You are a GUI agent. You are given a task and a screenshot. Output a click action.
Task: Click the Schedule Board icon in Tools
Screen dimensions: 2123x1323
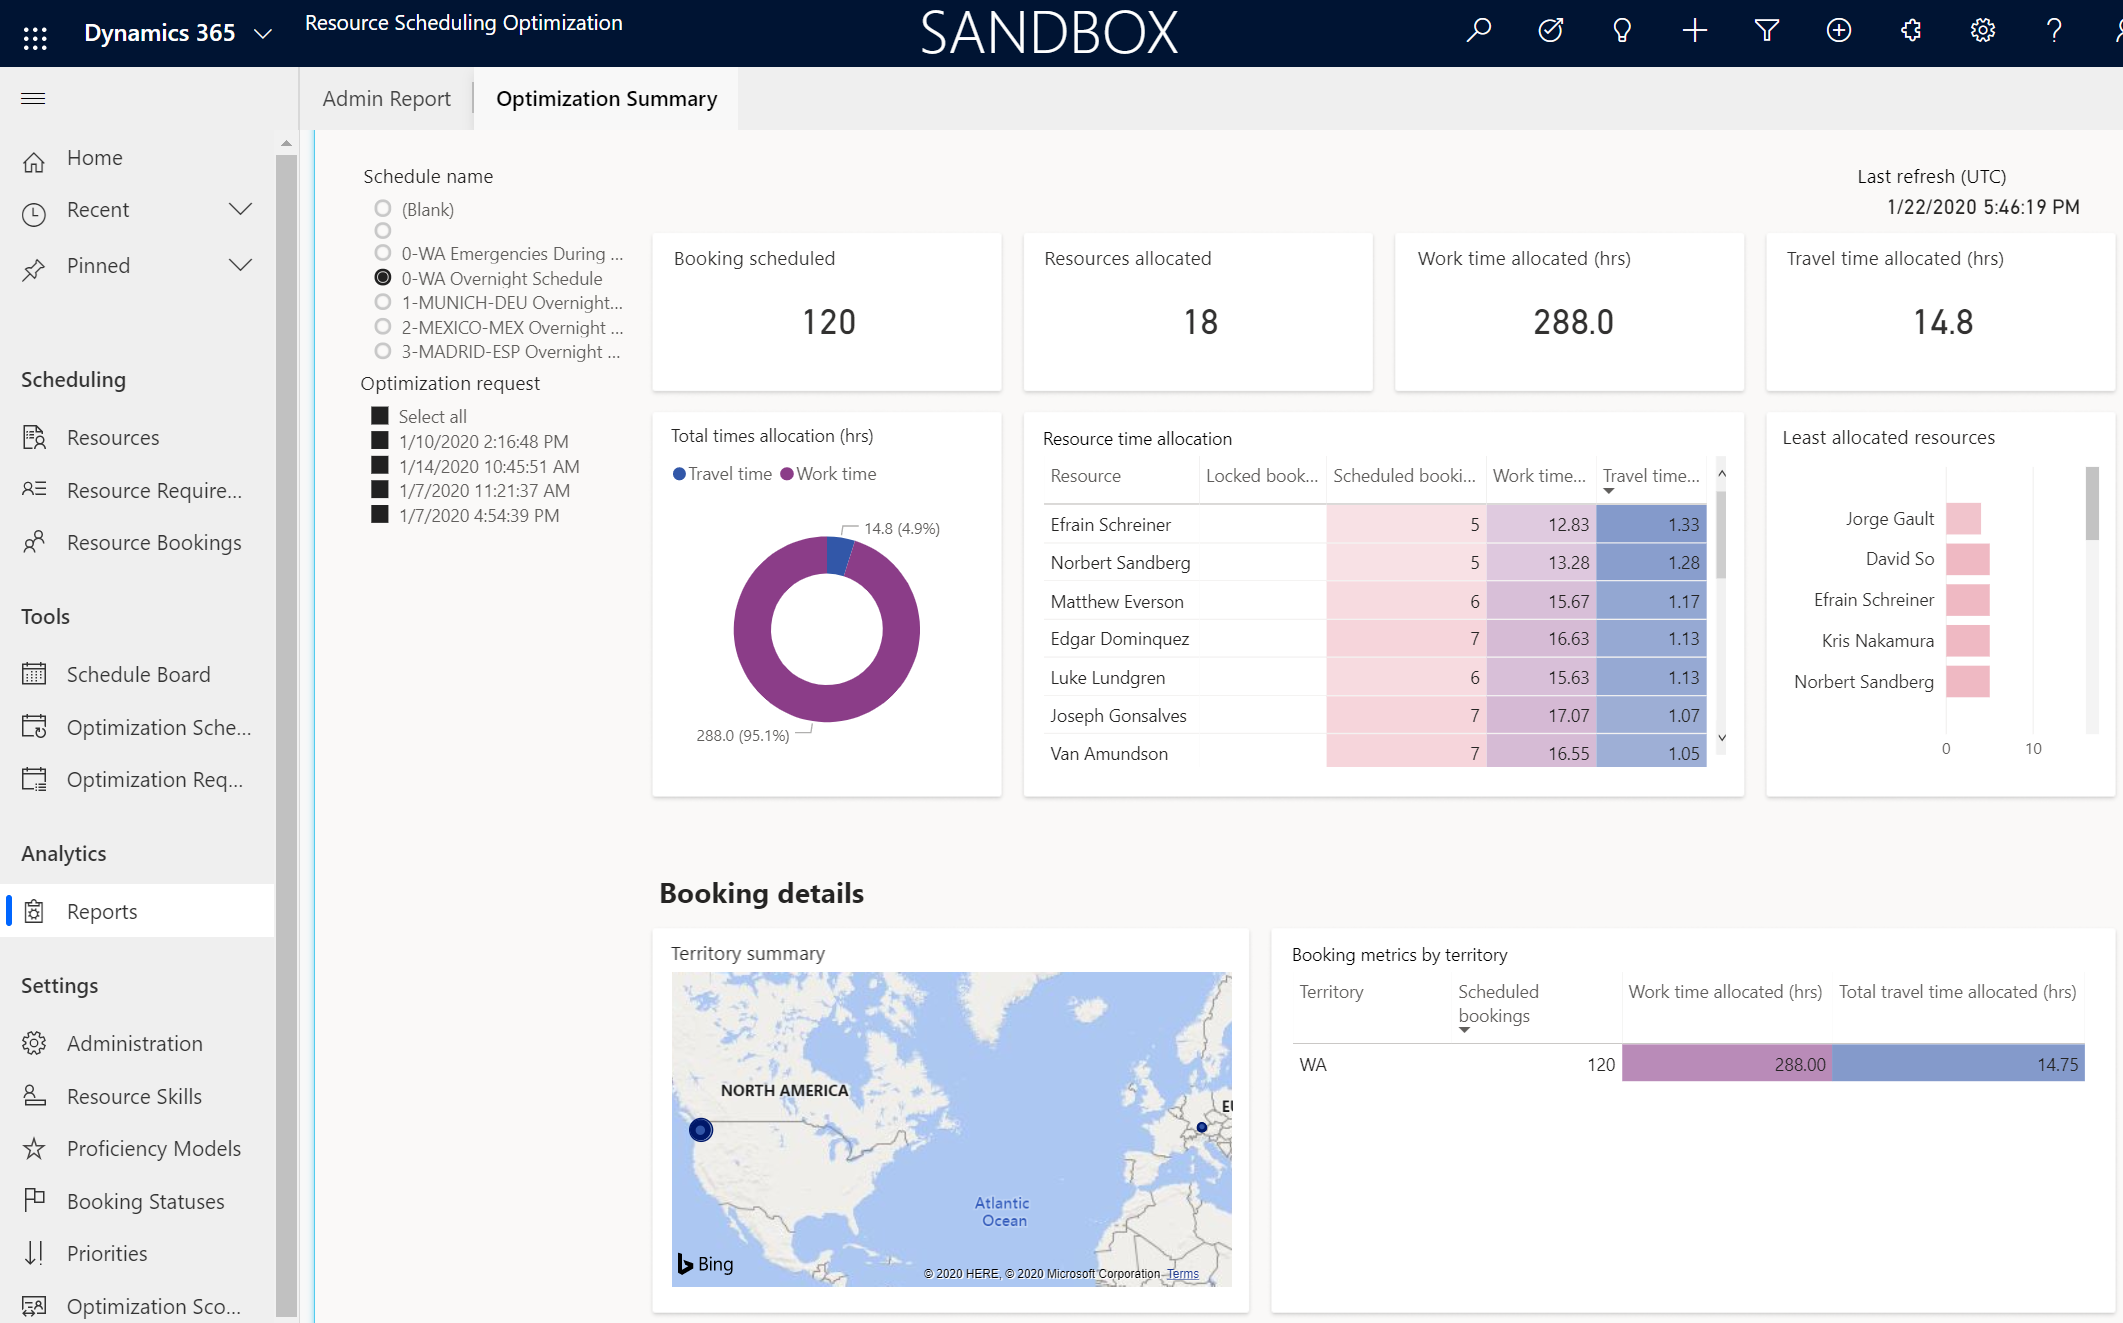coord(34,674)
